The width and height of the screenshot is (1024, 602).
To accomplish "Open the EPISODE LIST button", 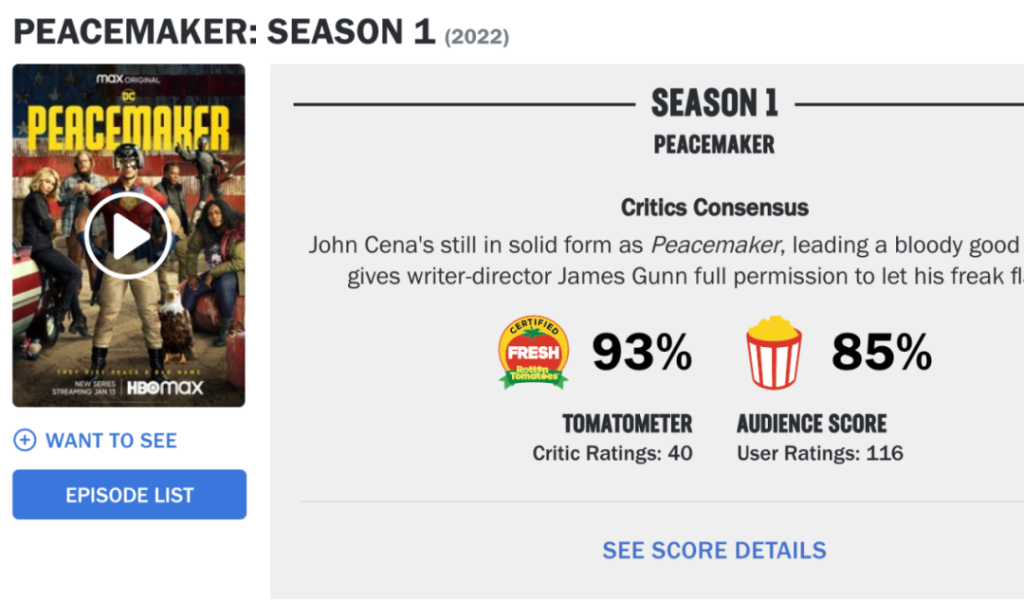I will click(x=129, y=495).
